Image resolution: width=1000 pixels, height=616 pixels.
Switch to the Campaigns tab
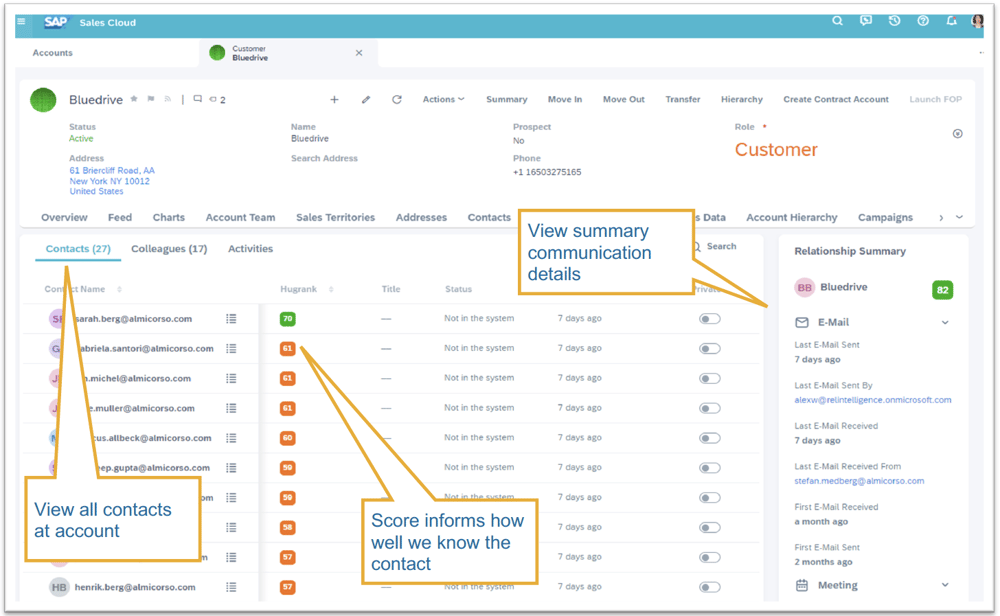[885, 217]
